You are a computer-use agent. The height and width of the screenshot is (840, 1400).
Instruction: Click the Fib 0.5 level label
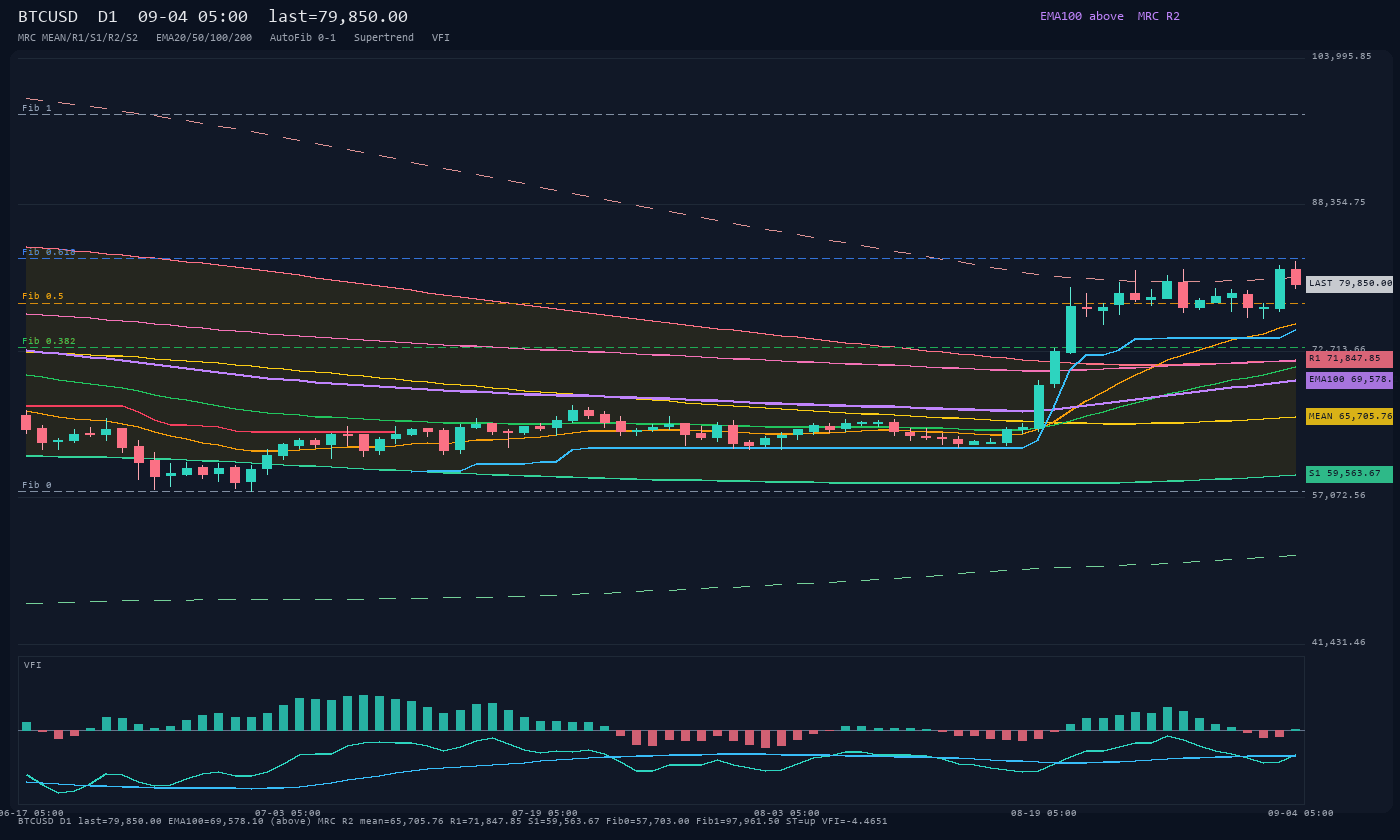(43, 296)
